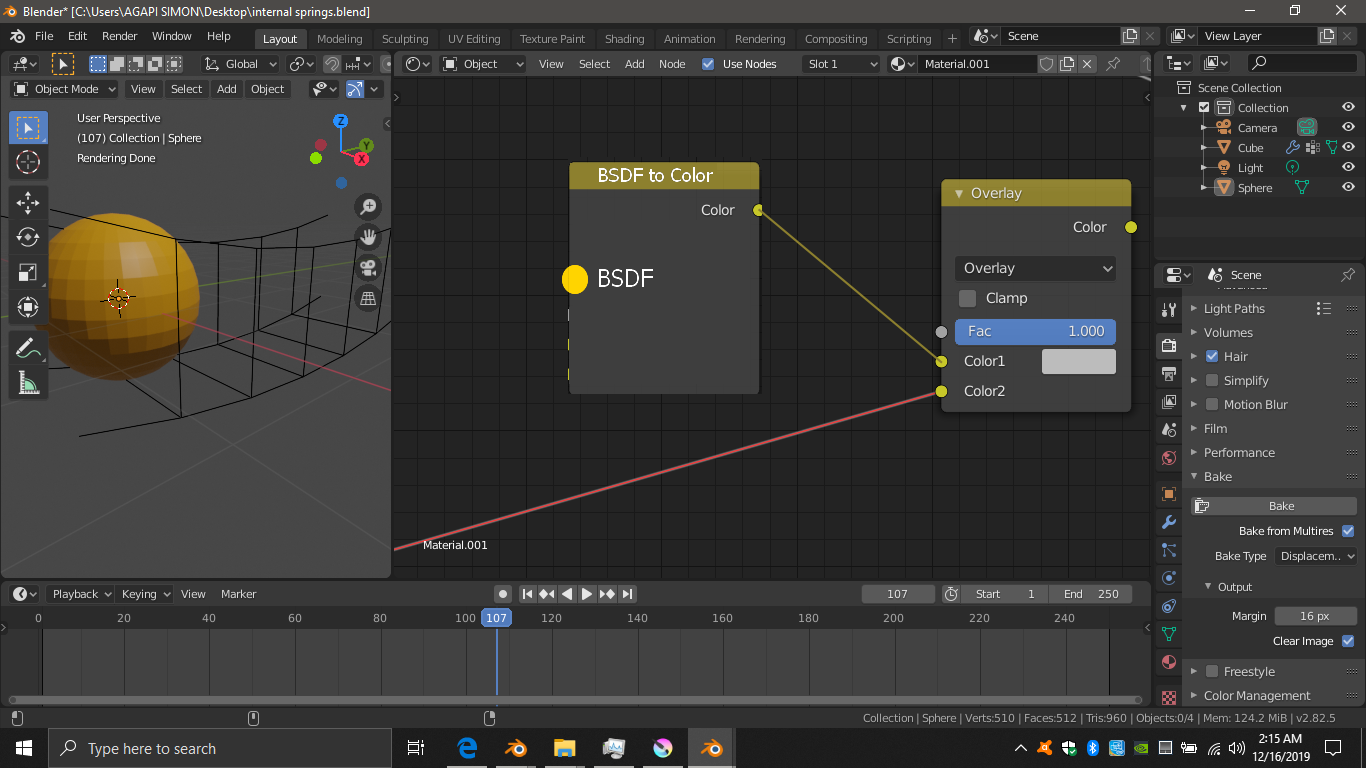Hide the Cube in outliner
Viewport: 1366px width, 768px height.
[1348, 147]
